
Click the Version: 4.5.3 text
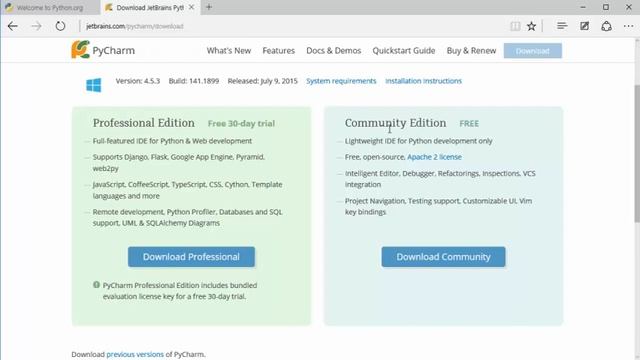[x=138, y=81]
